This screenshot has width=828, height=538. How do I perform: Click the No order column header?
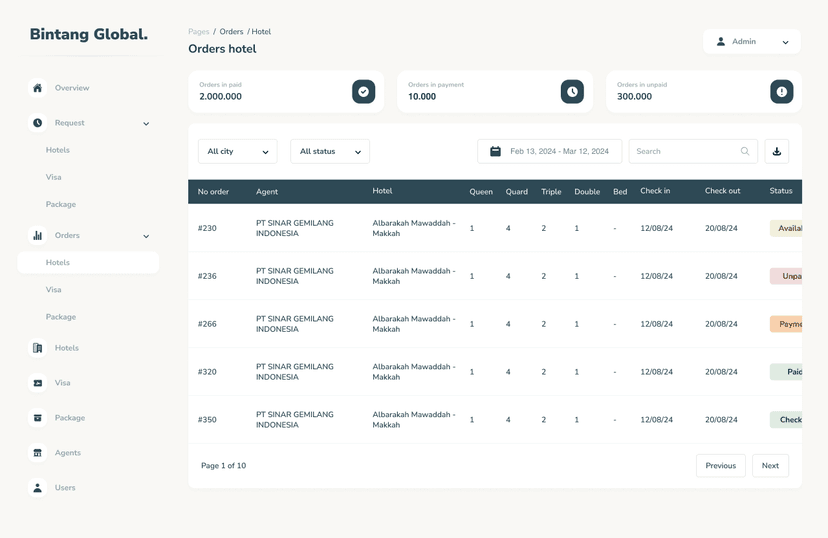pos(213,192)
